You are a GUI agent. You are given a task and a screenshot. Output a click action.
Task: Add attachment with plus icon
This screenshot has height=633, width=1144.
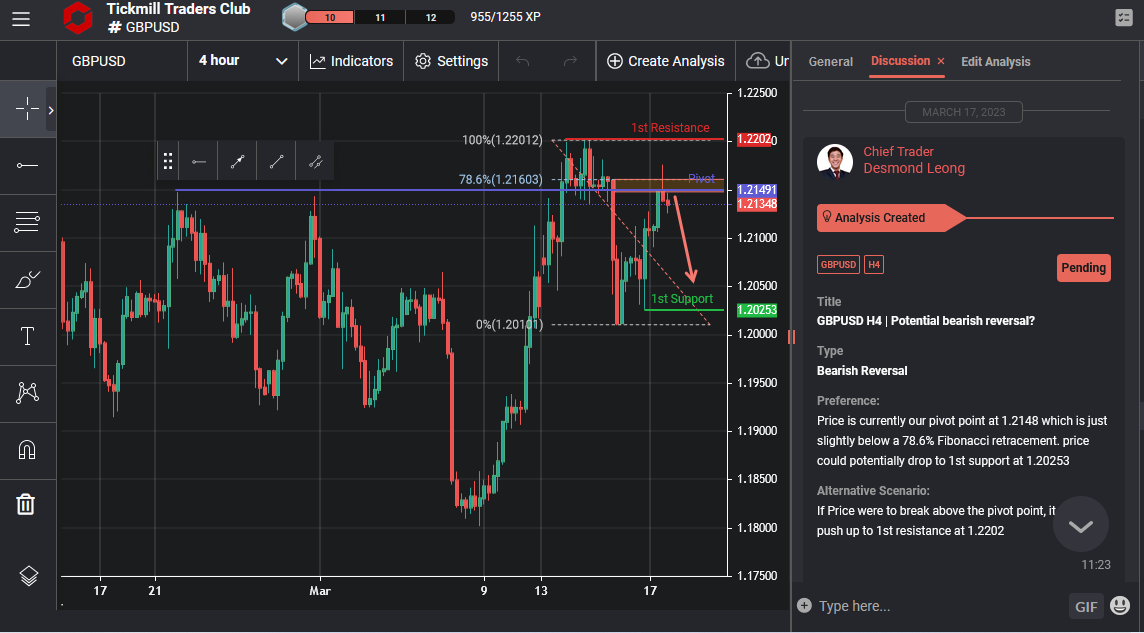tap(804, 605)
